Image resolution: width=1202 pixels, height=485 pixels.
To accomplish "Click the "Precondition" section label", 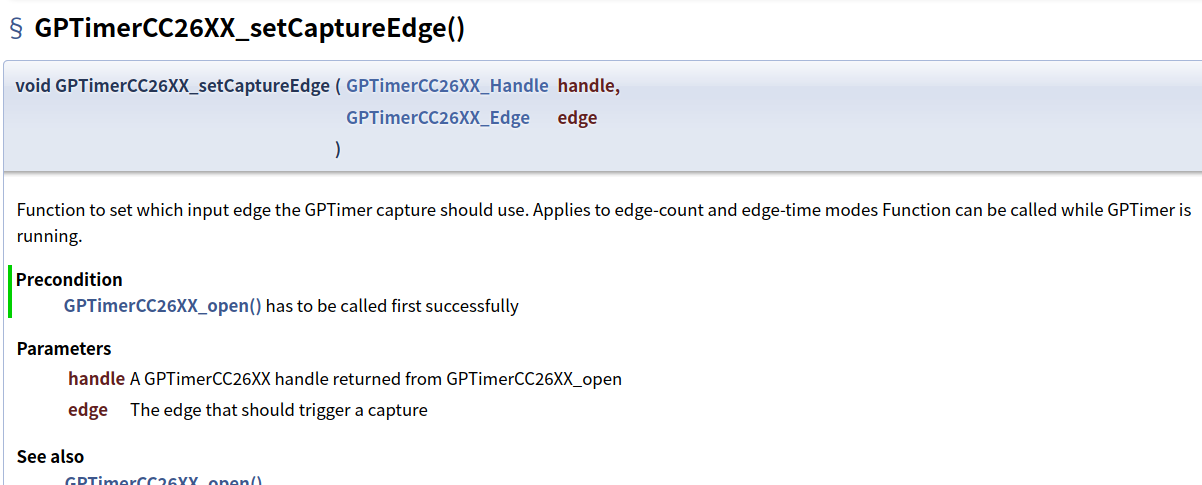I will click(x=69, y=280).
